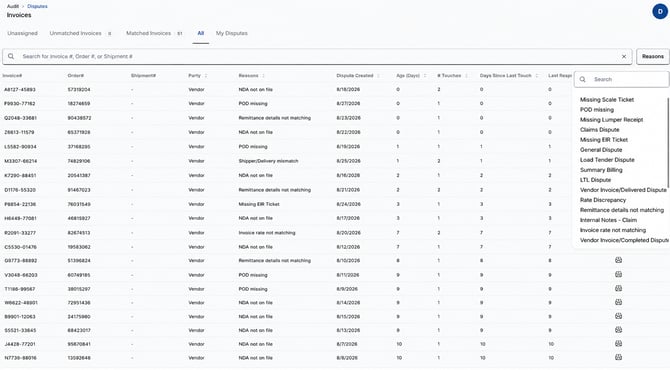Choose LTL Dispute reason

595,180
